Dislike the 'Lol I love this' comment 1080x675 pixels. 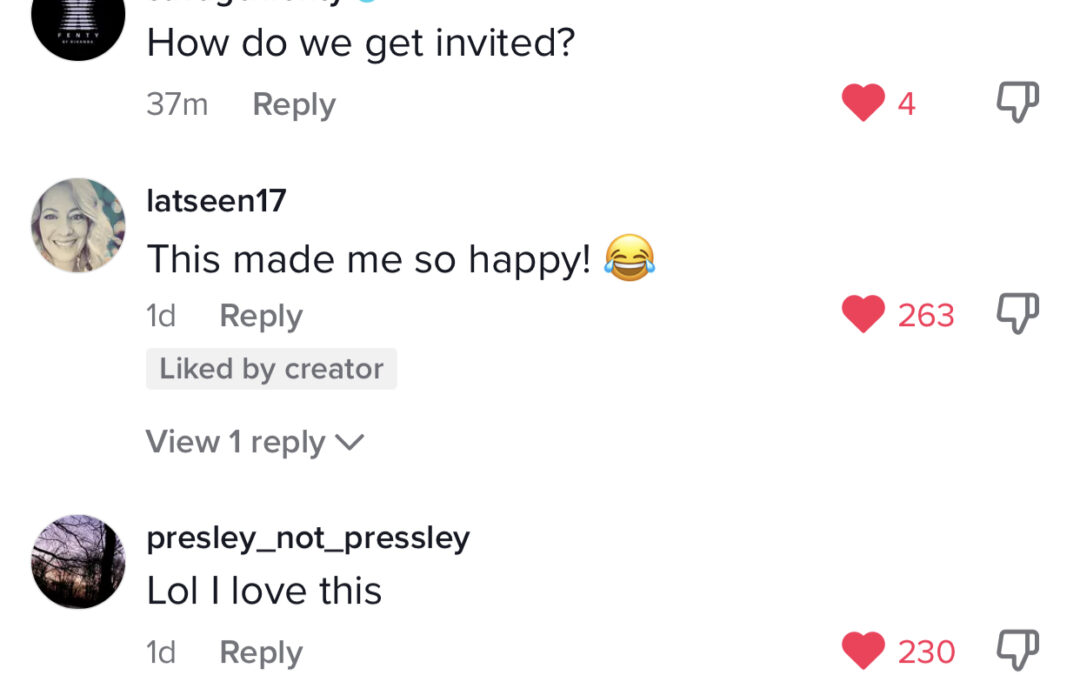[1018, 650]
